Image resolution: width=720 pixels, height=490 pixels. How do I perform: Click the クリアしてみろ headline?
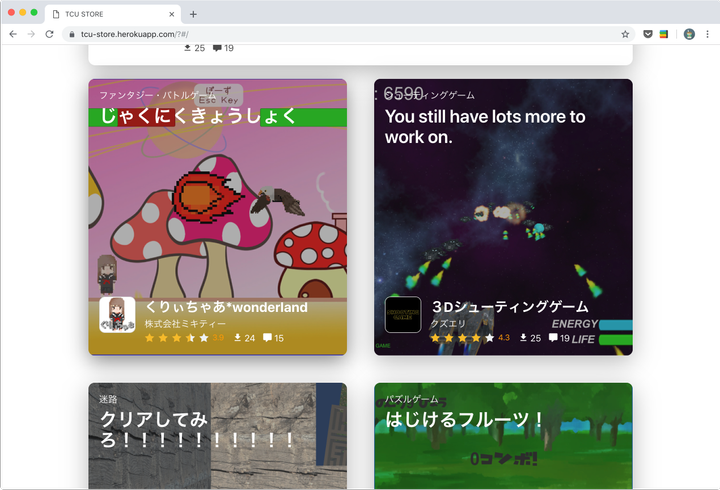[197, 429]
